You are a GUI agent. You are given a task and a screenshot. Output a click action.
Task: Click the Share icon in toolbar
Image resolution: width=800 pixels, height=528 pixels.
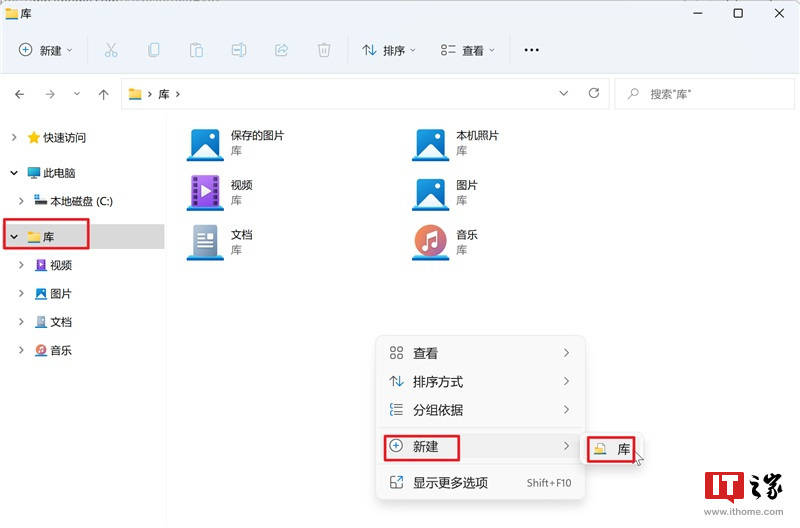281,50
